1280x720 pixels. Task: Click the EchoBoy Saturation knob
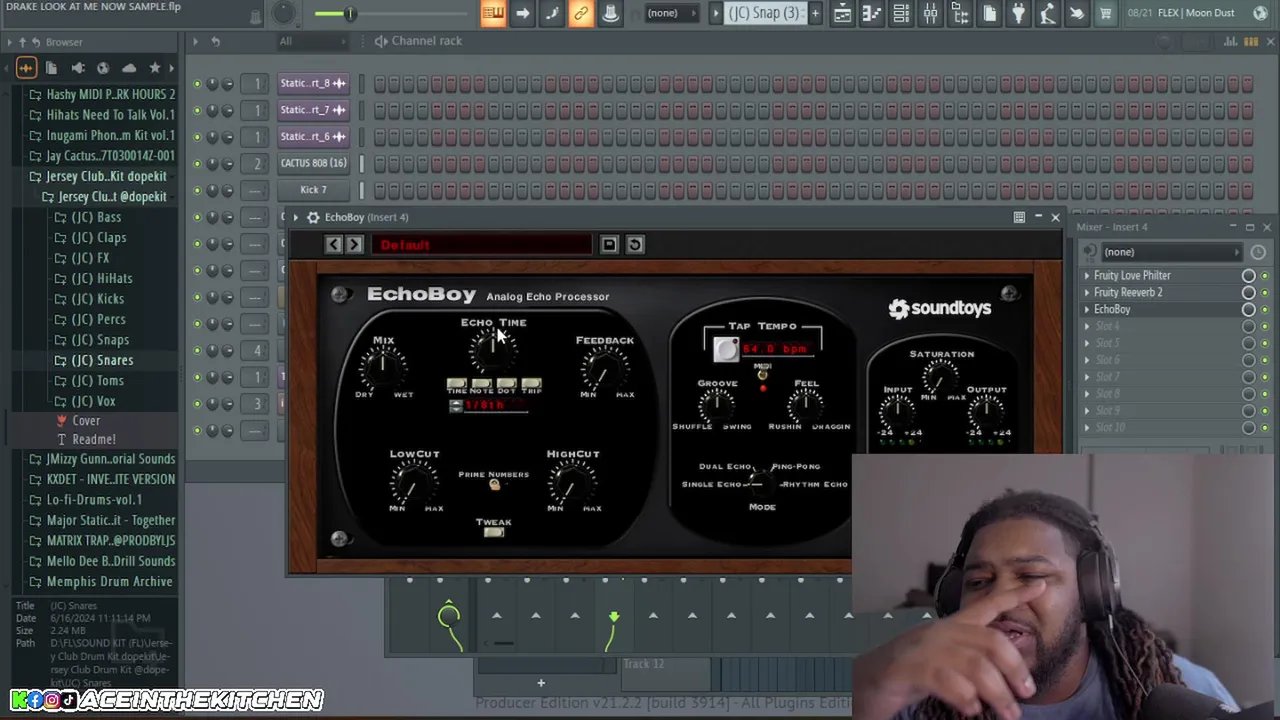(x=941, y=377)
